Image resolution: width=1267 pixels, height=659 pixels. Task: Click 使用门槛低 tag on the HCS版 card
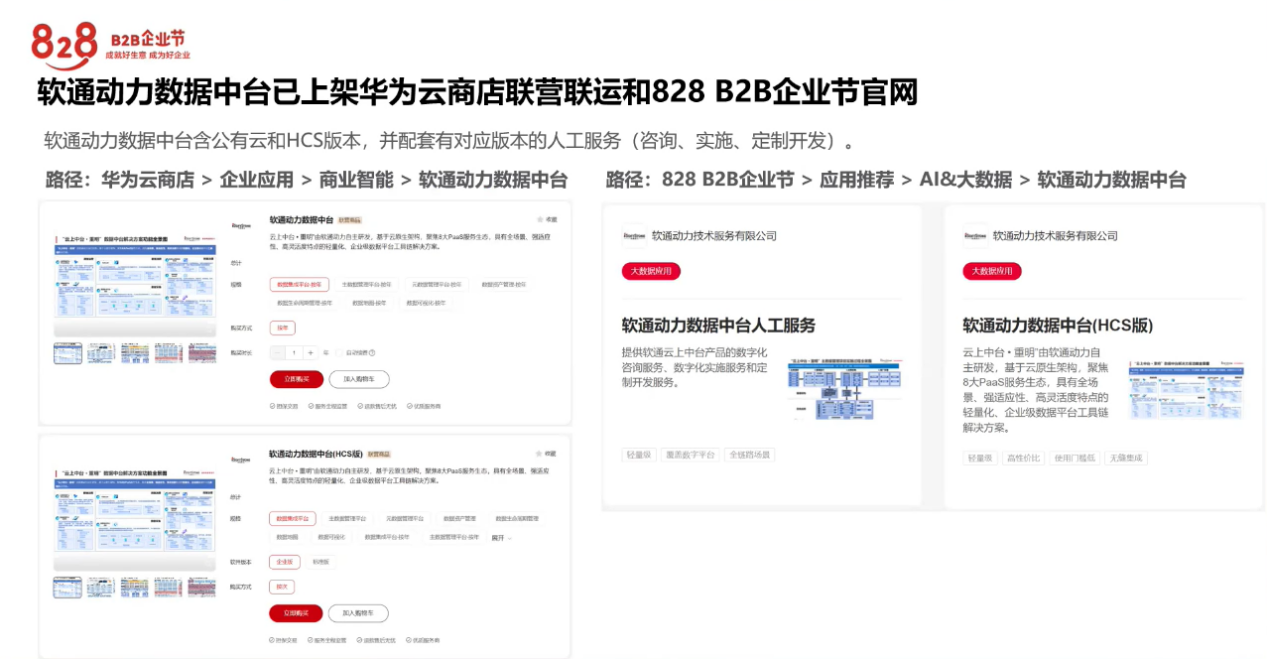[x=1074, y=458]
